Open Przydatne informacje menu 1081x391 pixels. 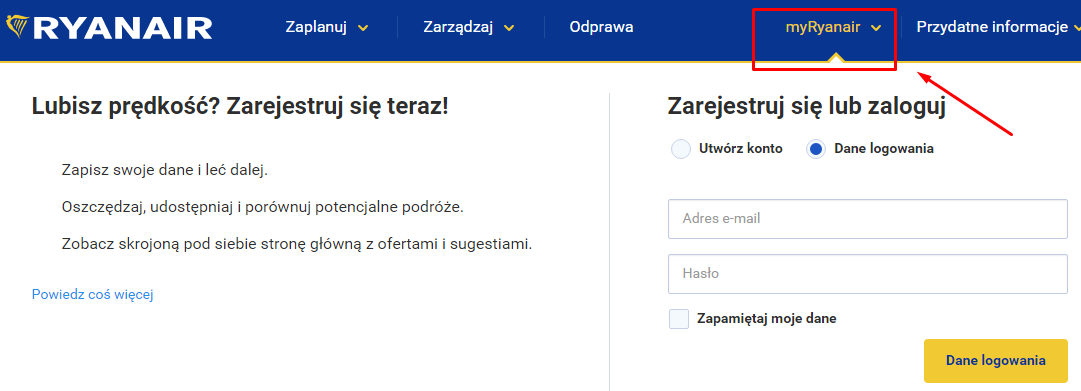[991, 28]
